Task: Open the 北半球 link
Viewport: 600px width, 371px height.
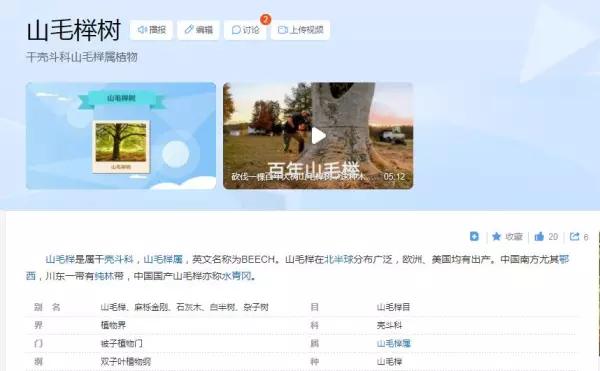Action: 339,259
